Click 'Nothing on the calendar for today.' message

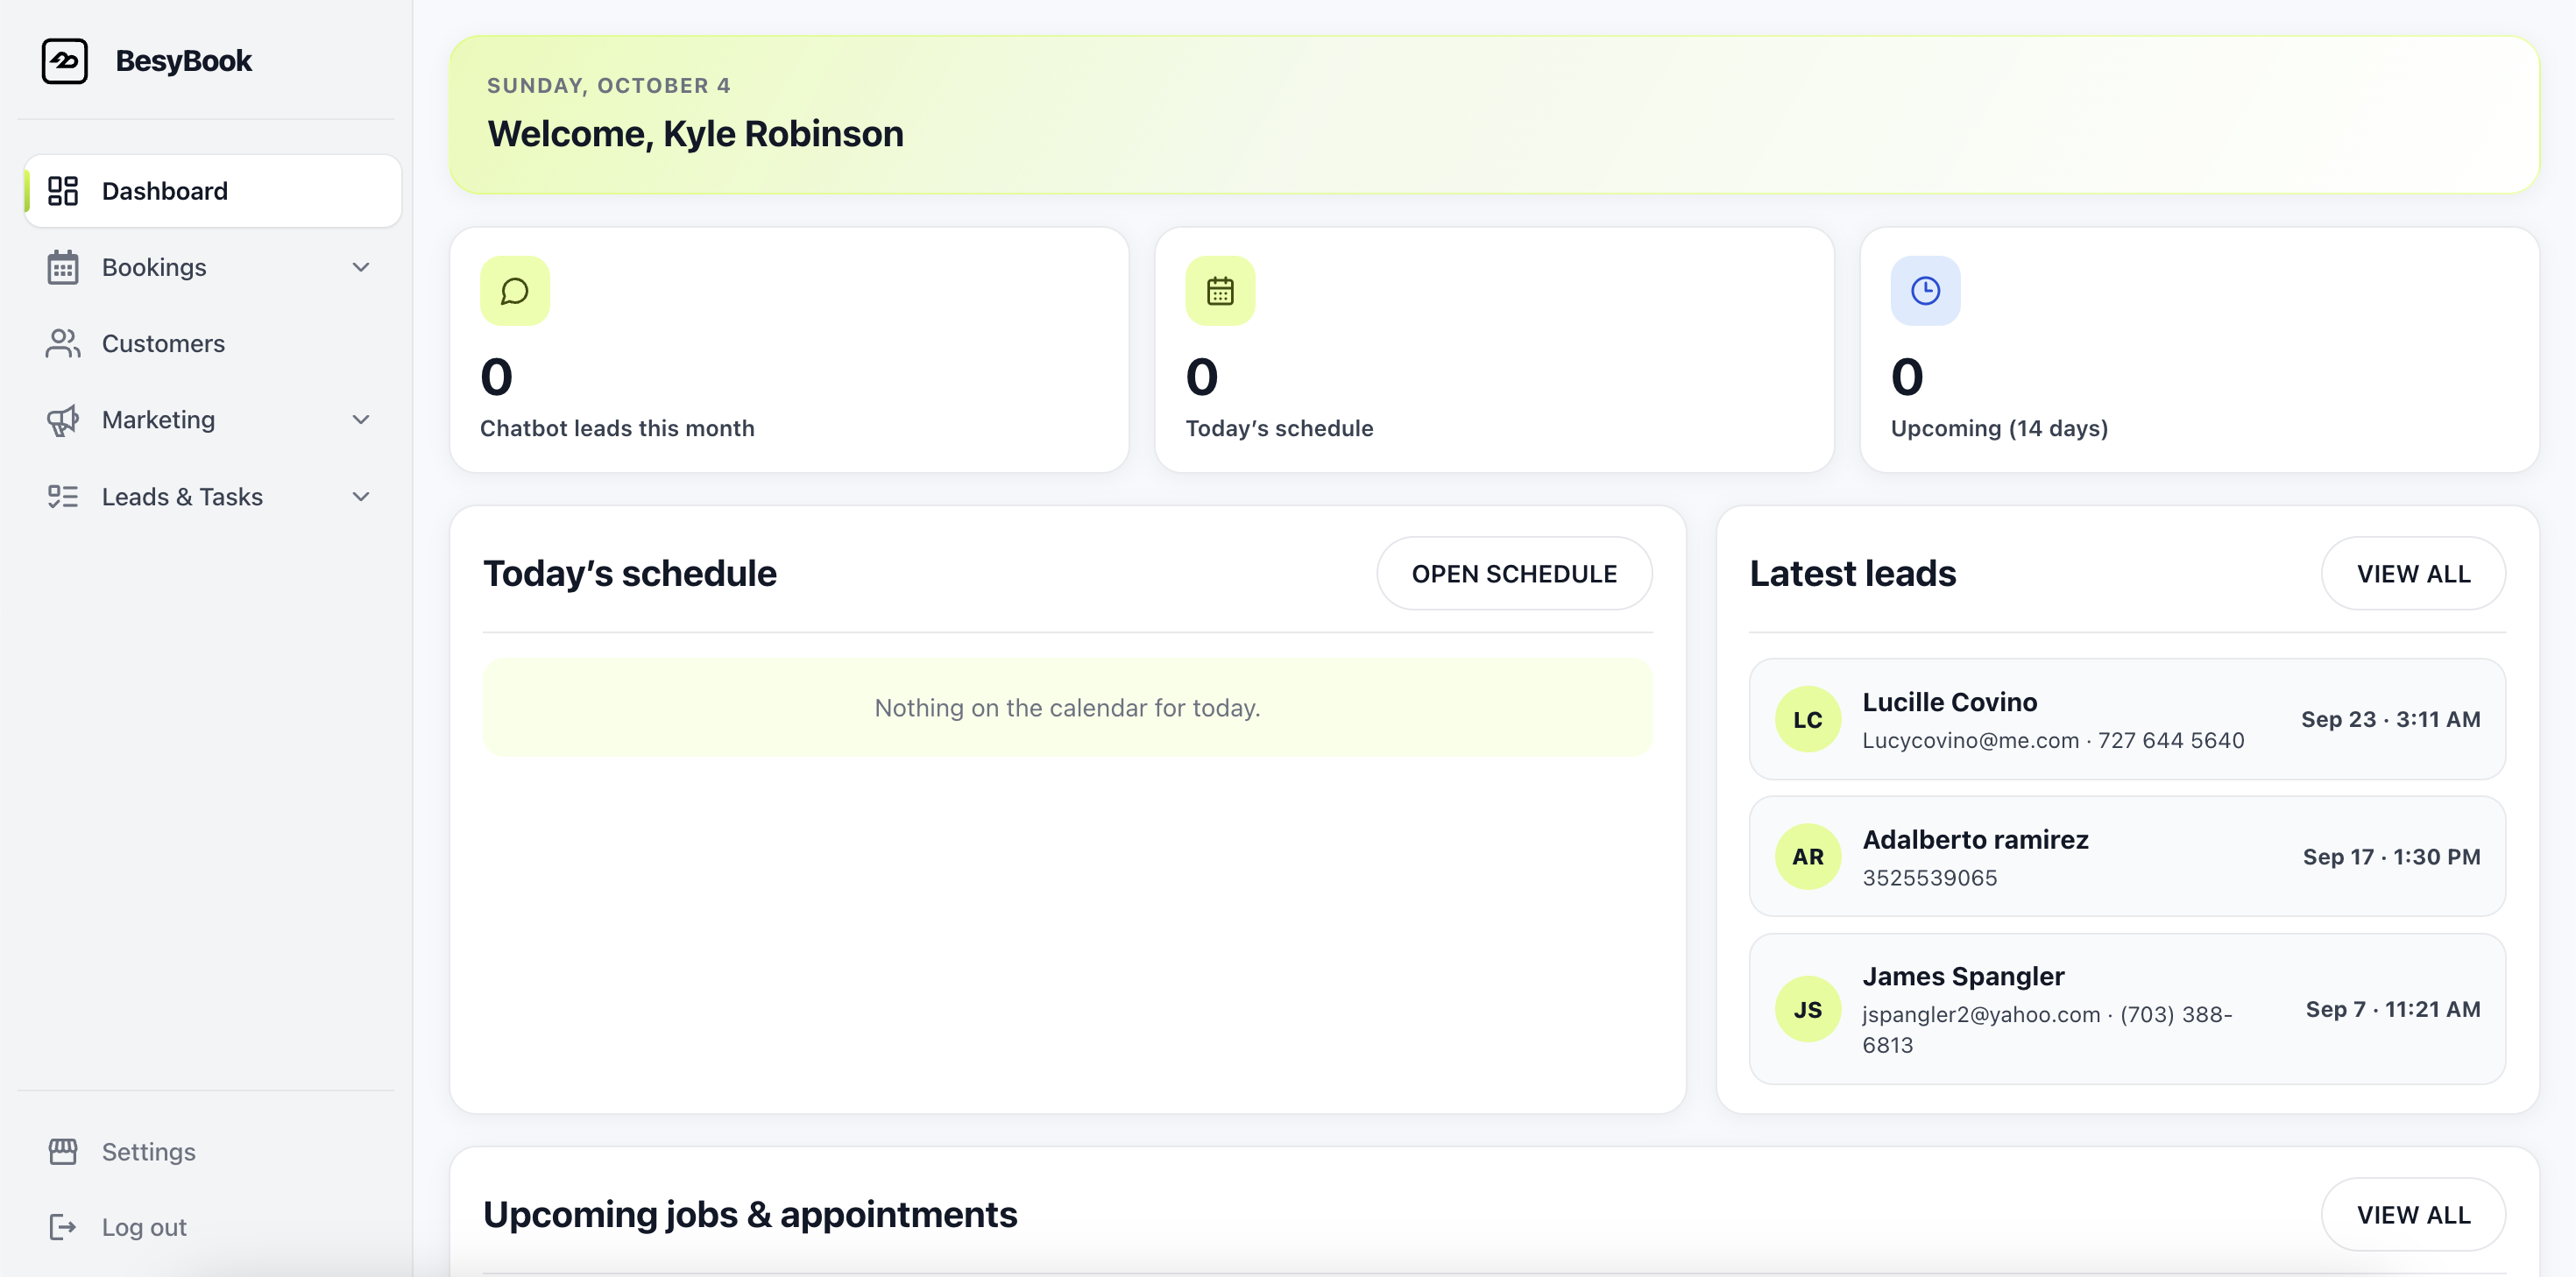(x=1067, y=708)
